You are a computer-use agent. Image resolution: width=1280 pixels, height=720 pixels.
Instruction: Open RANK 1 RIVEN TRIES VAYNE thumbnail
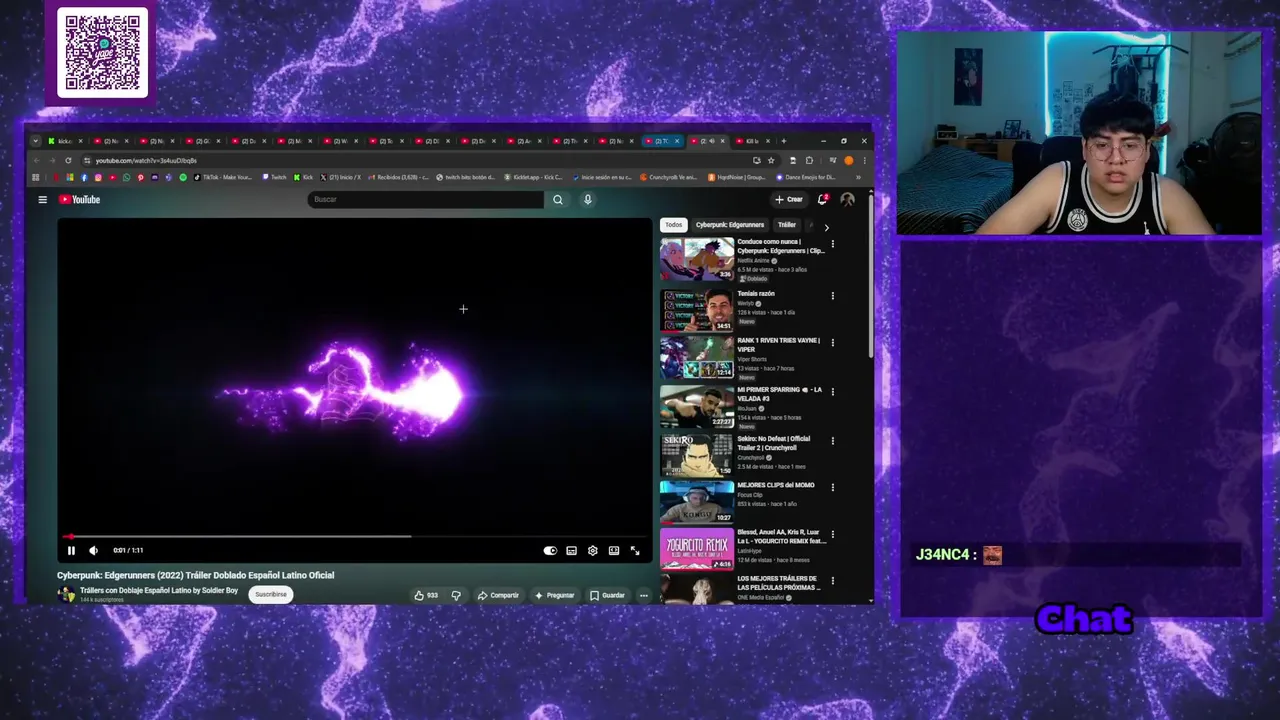696,358
